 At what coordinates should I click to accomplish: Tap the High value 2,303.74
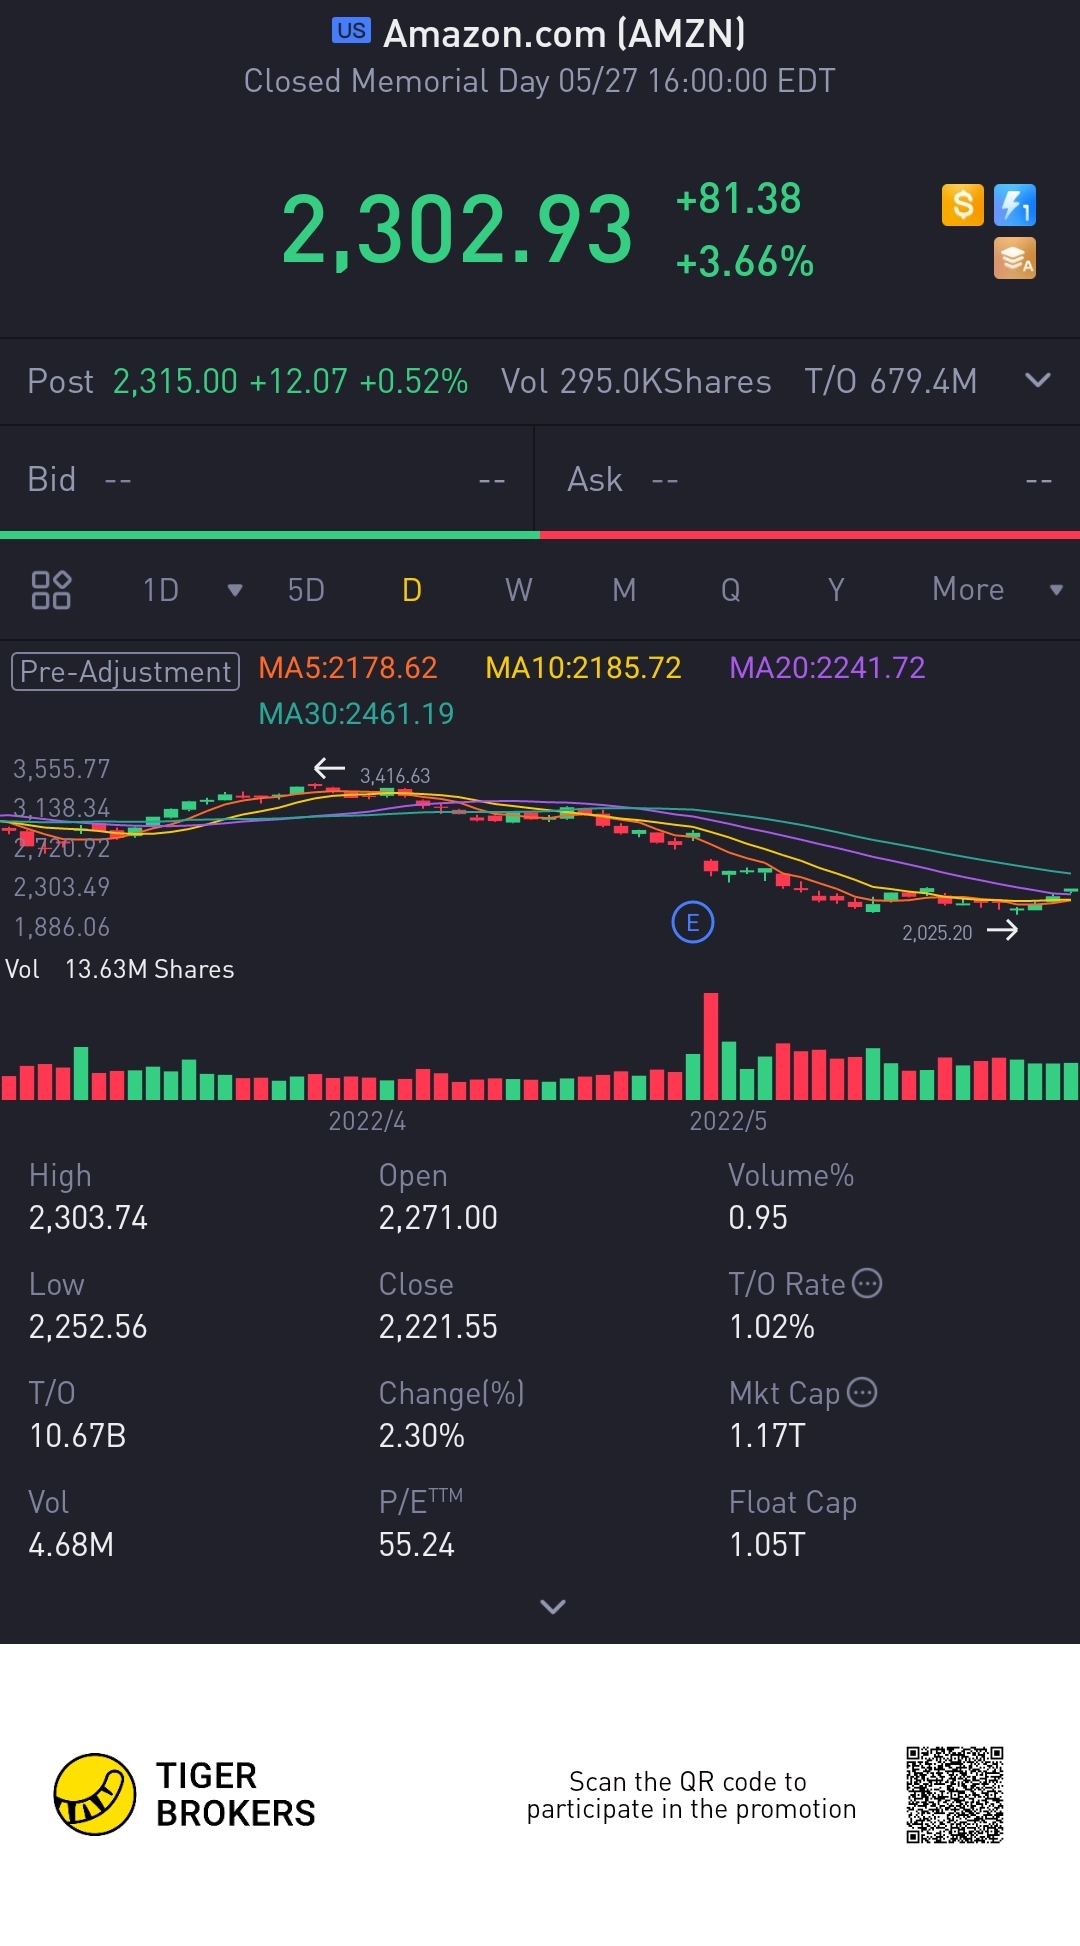tap(88, 1218)
